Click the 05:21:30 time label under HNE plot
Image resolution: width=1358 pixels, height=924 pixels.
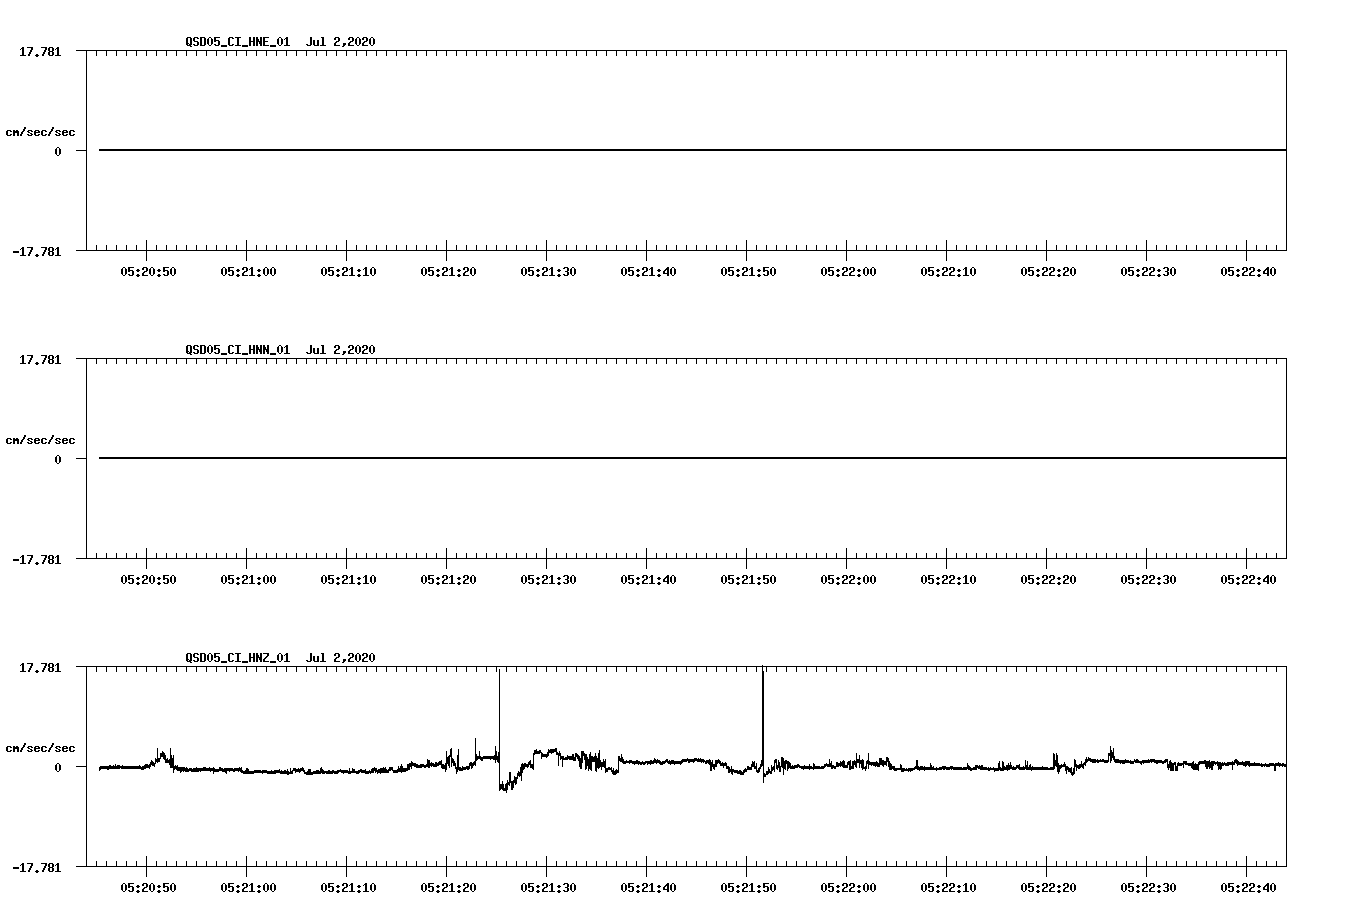tap(548, 272)
